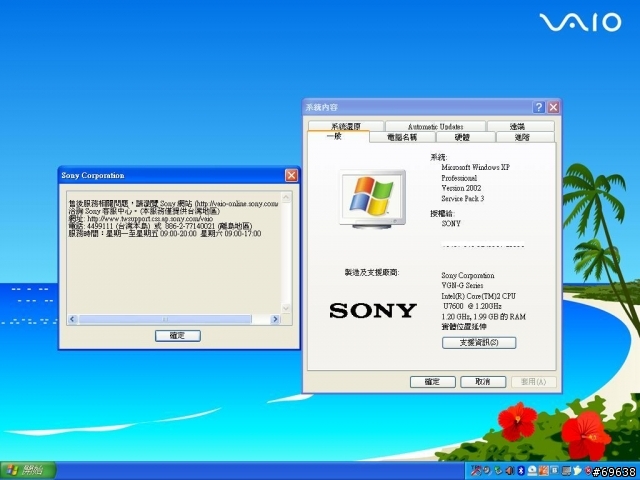Click the vertical scrollbar down arrow in Sony dialog

[x=286, y=309]
